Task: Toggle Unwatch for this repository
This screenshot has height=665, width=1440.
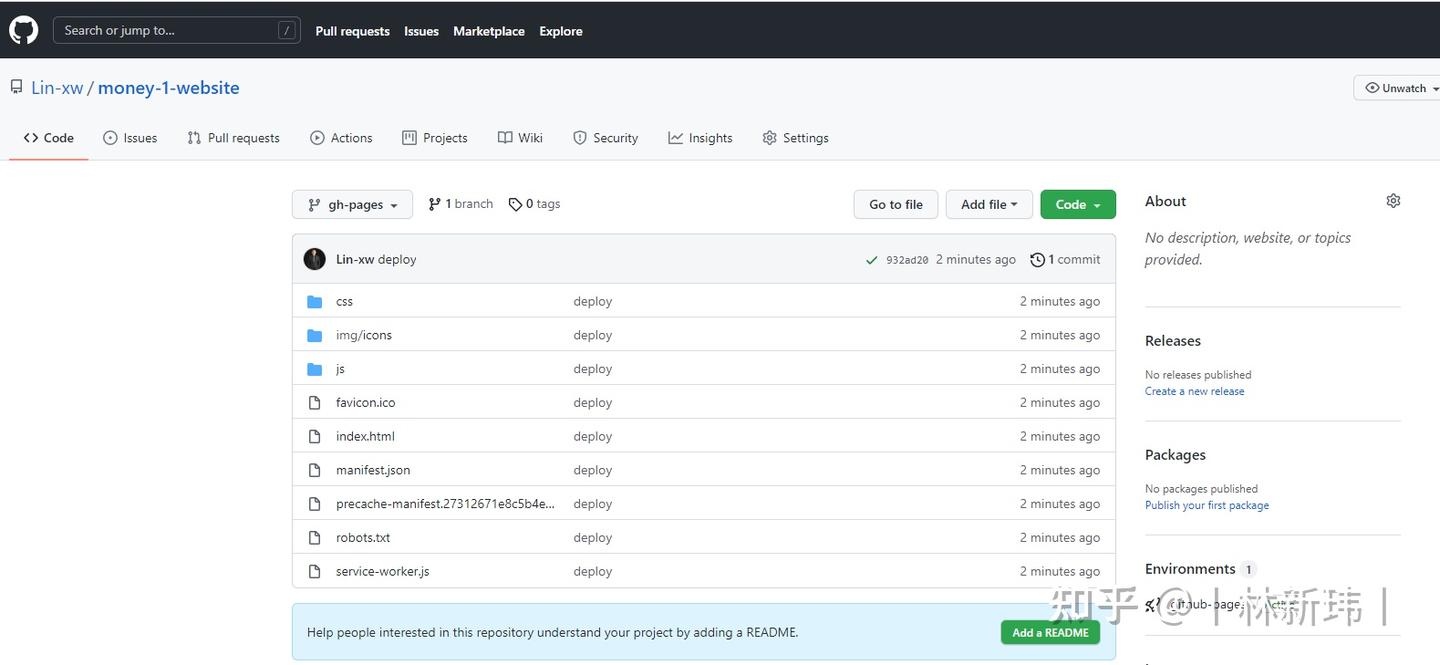Action: coord(1397,88)
